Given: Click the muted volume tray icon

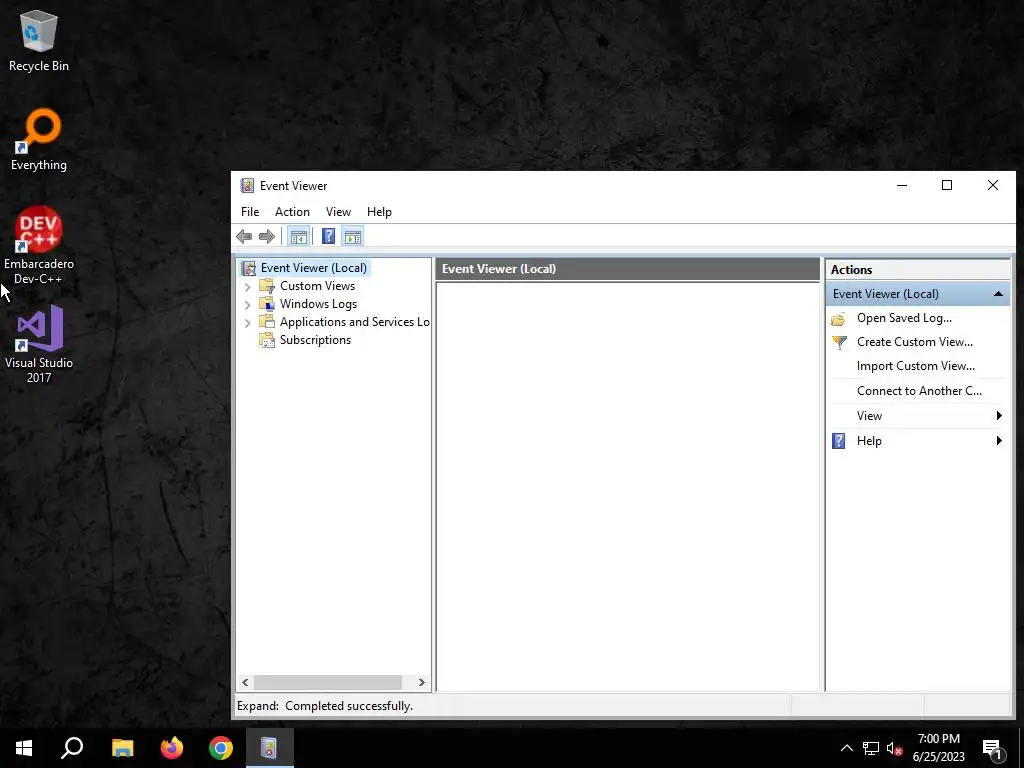Looking at the screenshot, I should coord(895,748).
